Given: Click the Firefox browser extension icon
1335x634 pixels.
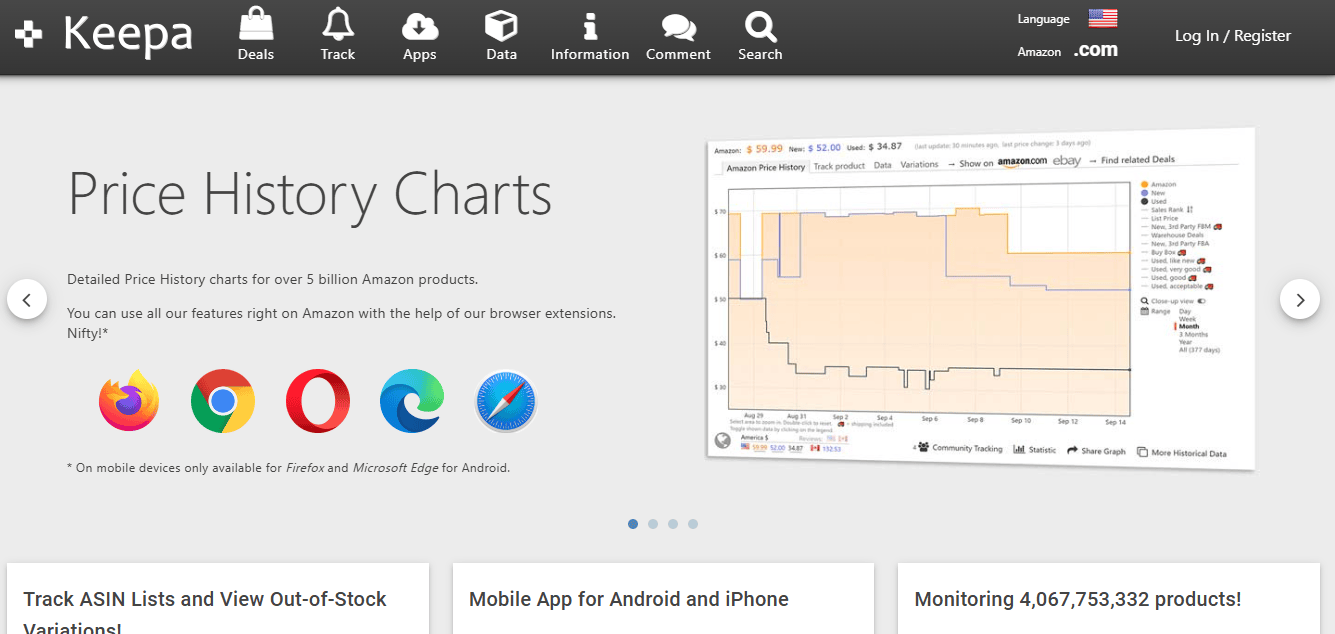Looking at the screenshot, I should point(129,401).
